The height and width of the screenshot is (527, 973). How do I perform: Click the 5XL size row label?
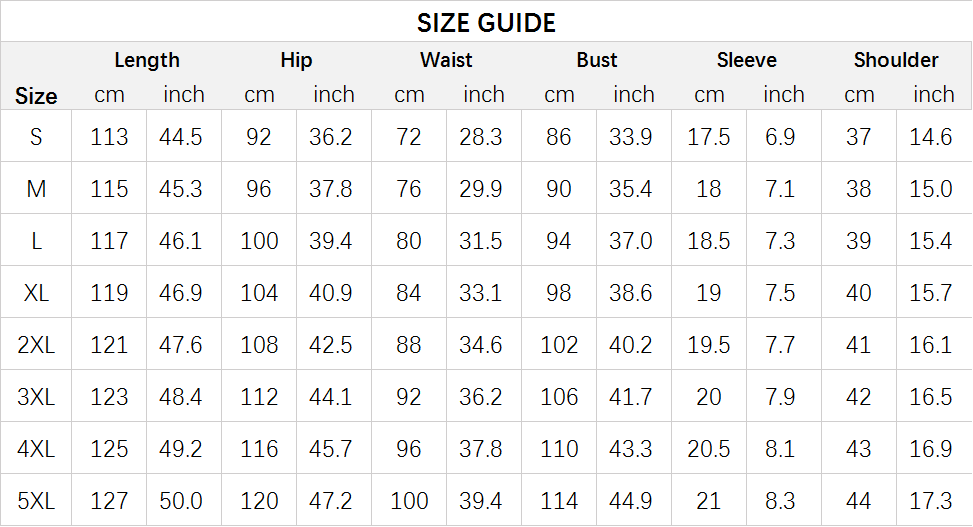point(36,501)
